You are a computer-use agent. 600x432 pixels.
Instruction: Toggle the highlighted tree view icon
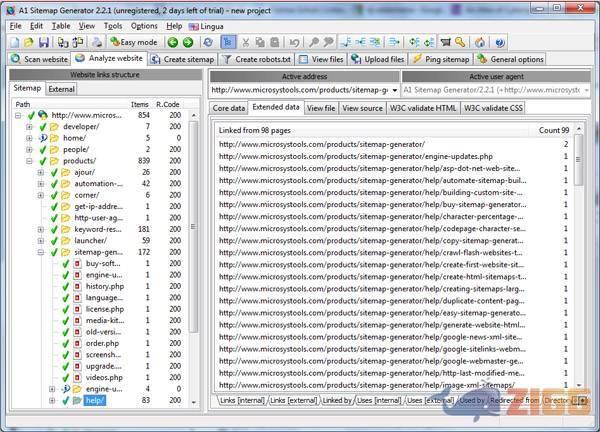point(228,42)
